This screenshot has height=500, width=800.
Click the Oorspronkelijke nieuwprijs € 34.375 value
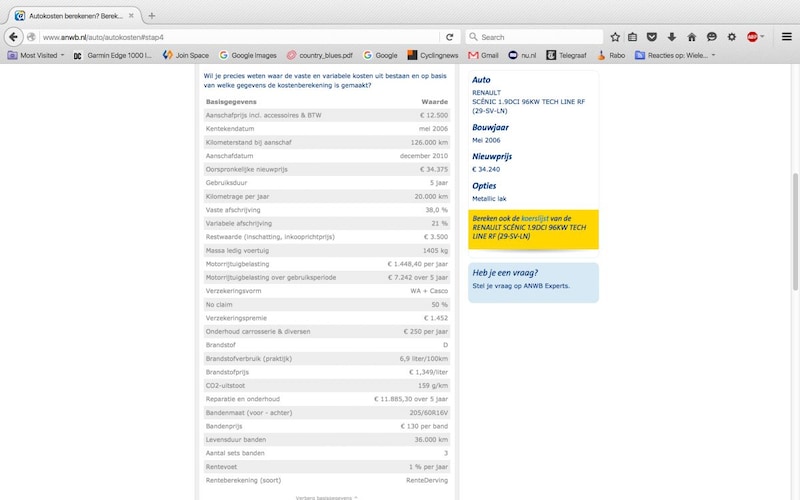(x=434, y=169)
